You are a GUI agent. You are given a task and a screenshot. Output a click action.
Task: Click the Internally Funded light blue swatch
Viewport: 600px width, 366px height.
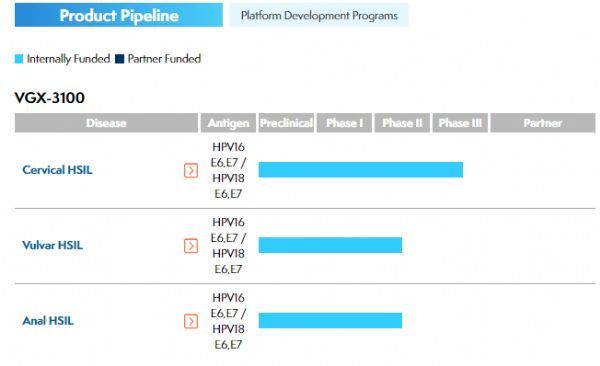pyautogui.click(x=19, y=59)
